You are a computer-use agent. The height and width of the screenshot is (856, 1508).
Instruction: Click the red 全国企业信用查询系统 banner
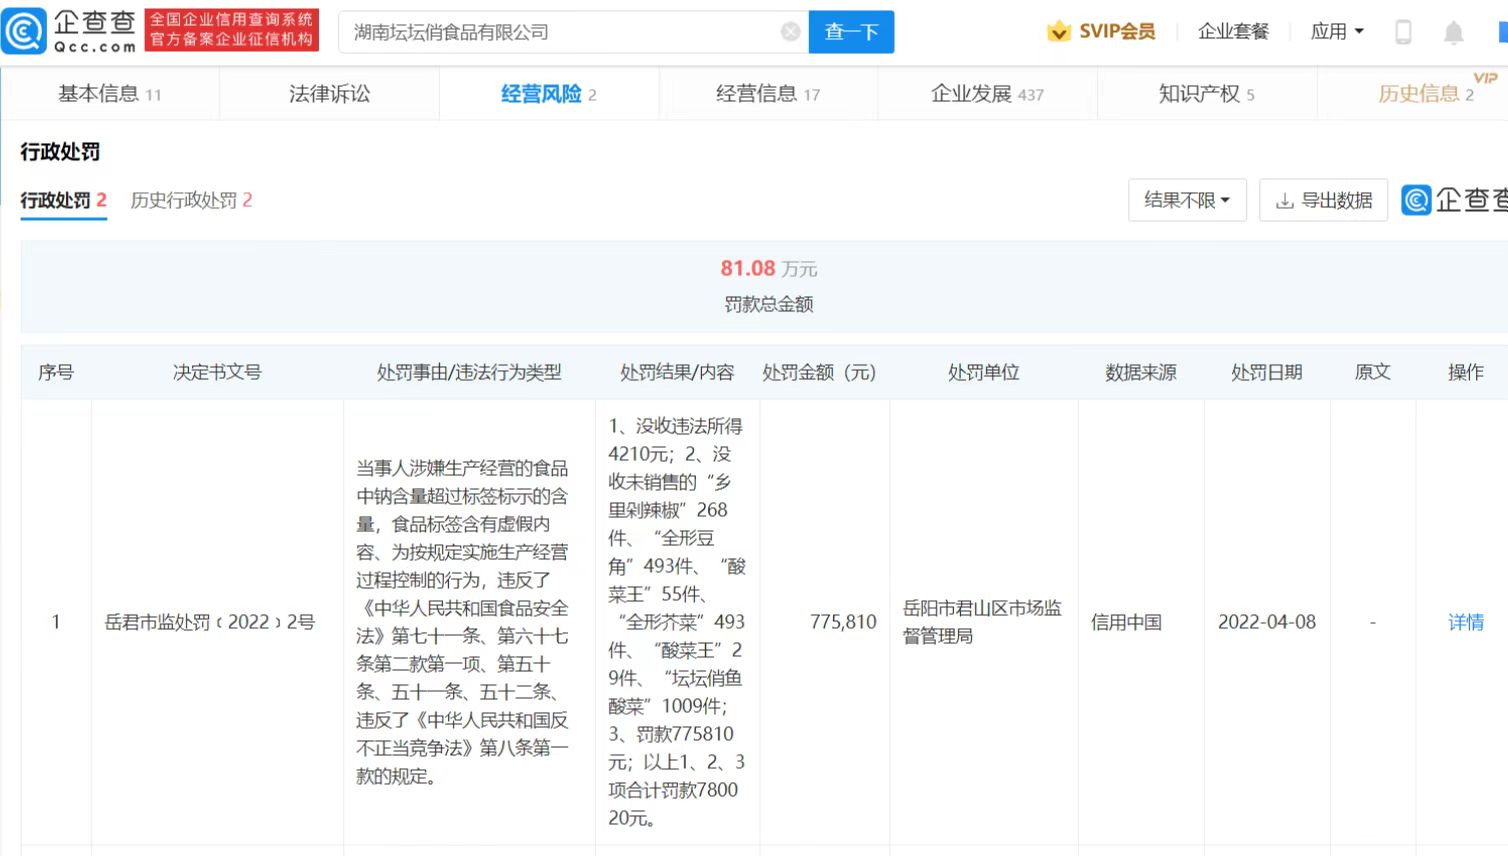[232, 30]
